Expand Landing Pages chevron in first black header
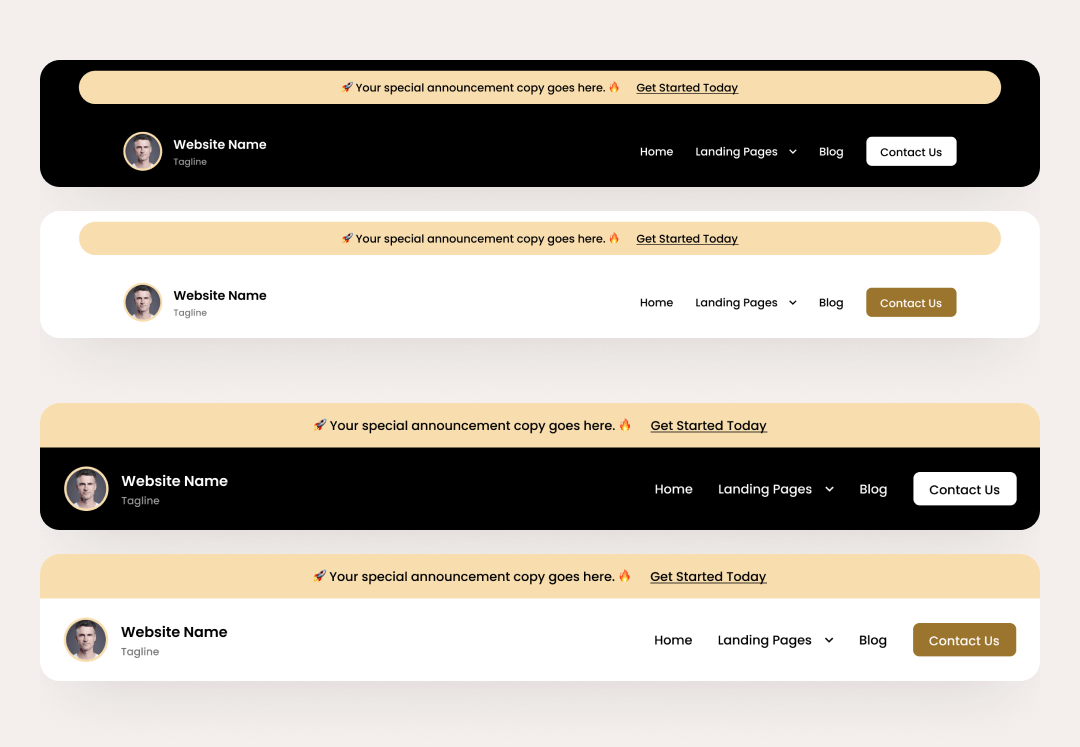This screenshot has width=1080, height=747. click(793, 151)
